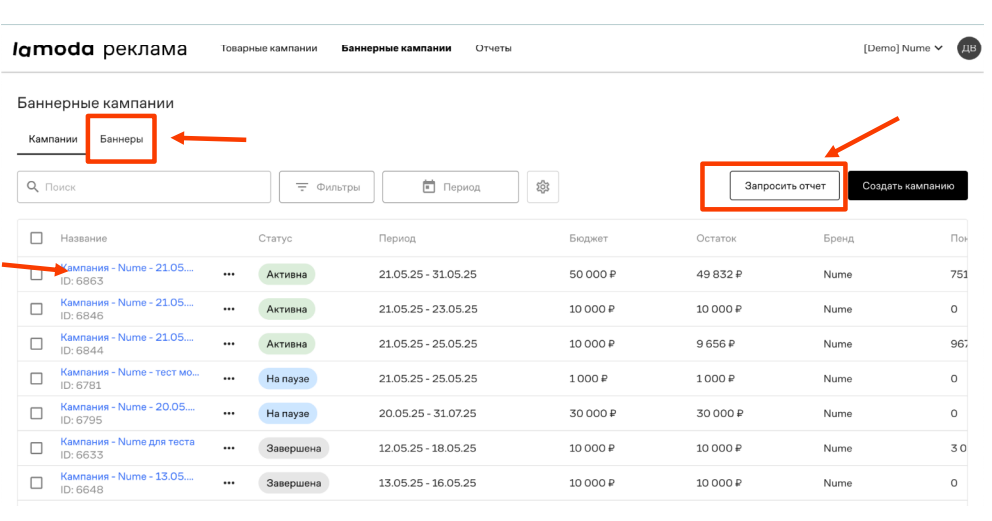
Task: Click the Создать кампанию button
Action: click(x=908, y=186)
